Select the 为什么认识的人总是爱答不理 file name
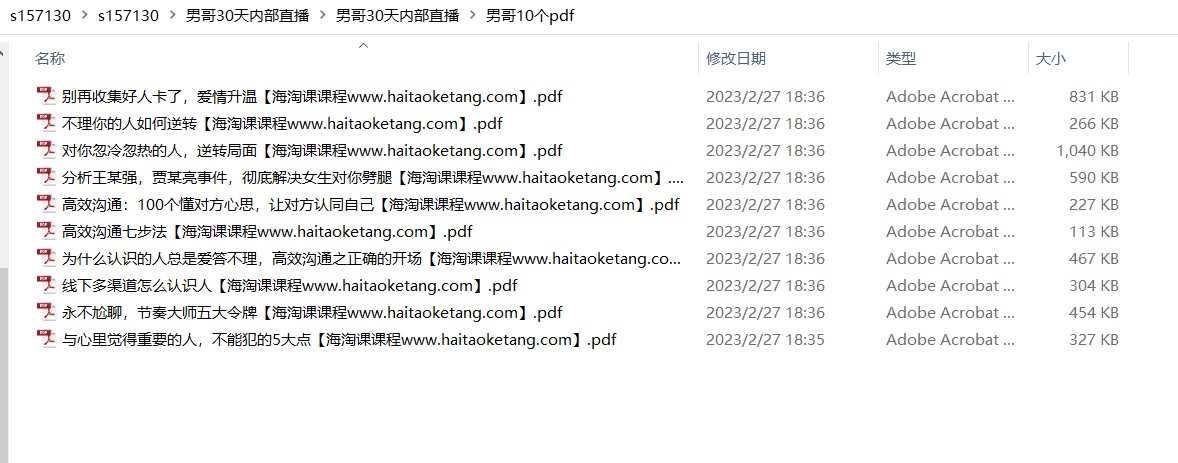The height and width of the screenshot is (463, 1178). click(x=372, y=259)
